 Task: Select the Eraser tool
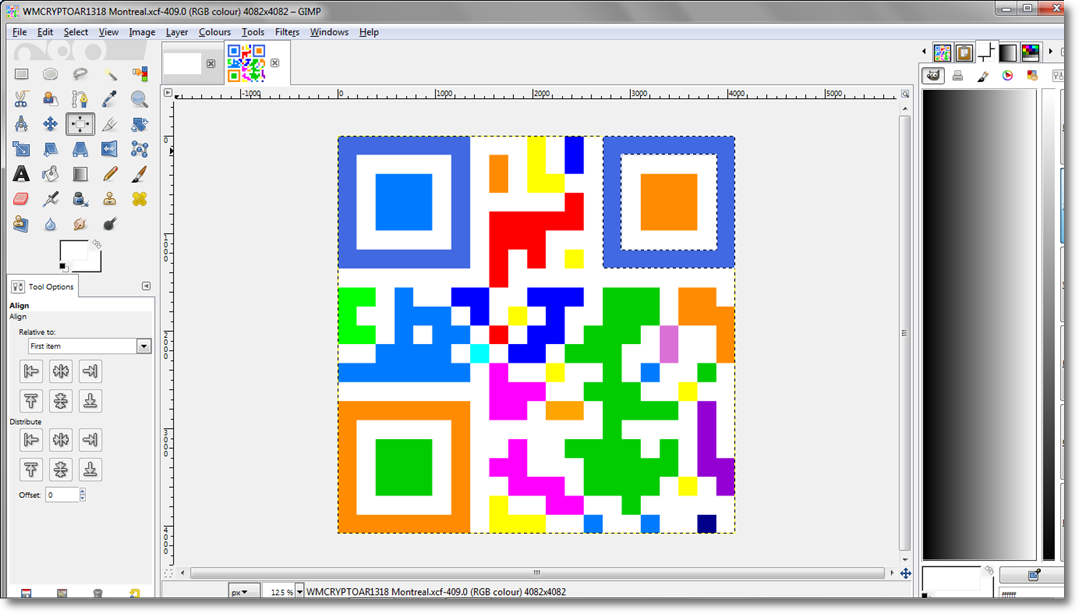click(x=21, y=199)
